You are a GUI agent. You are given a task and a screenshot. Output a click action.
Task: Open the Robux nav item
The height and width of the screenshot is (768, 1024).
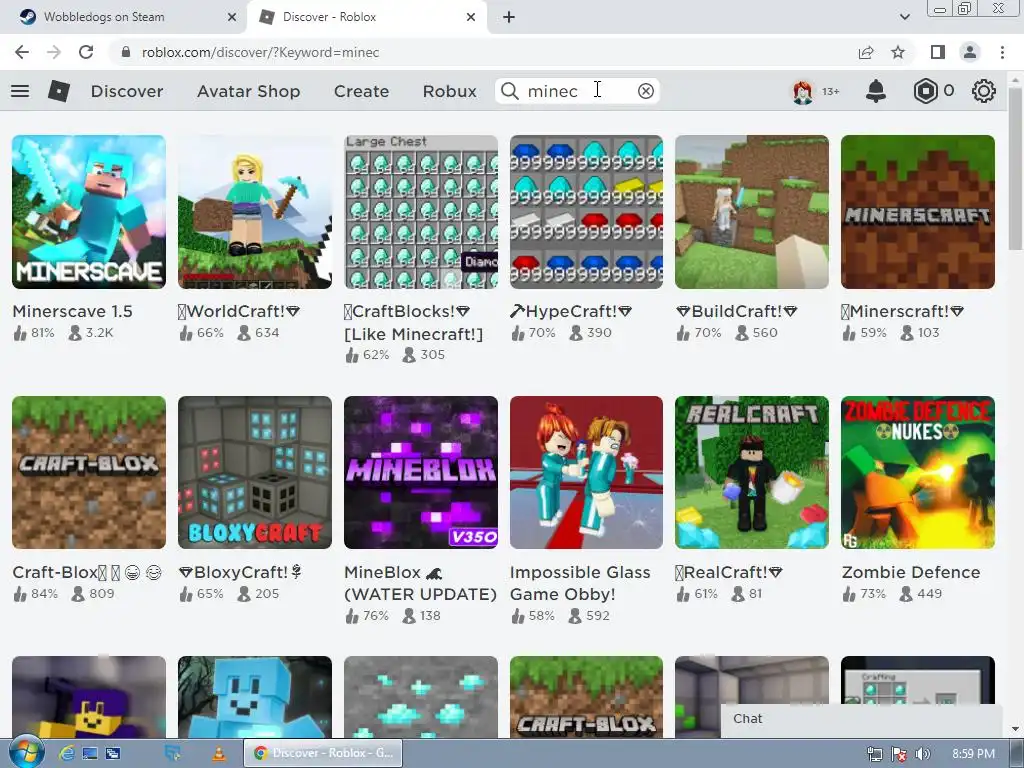[449, 91]
